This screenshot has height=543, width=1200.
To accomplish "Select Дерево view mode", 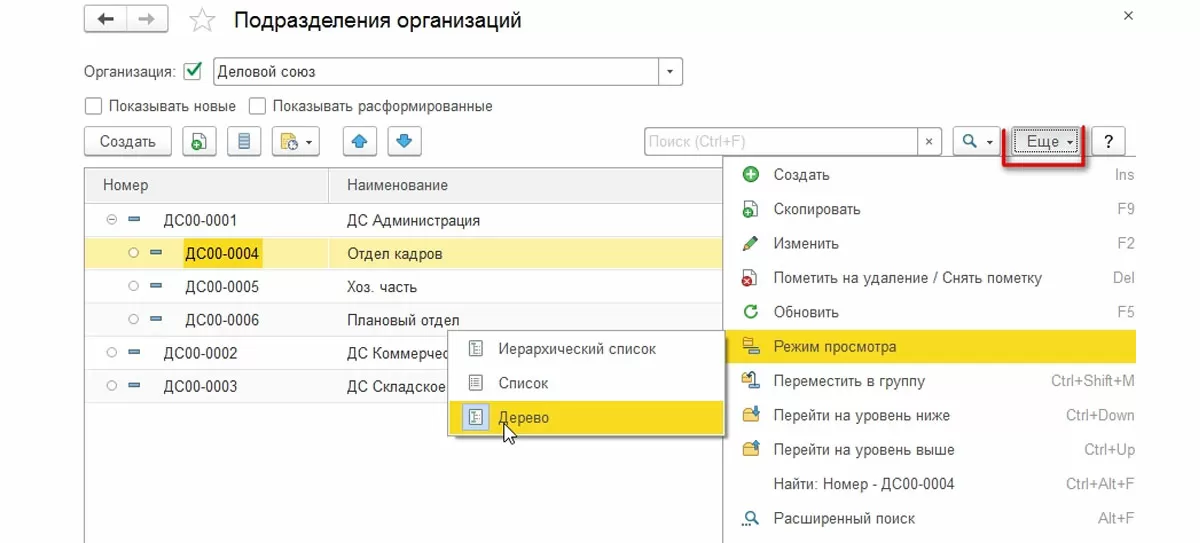I will (523, 417).
